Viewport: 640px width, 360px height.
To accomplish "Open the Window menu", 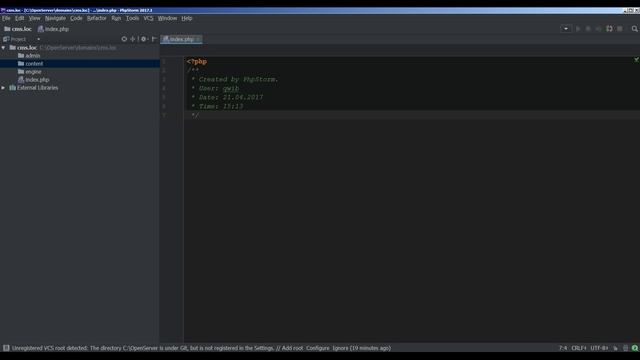I will click(167, 18).
